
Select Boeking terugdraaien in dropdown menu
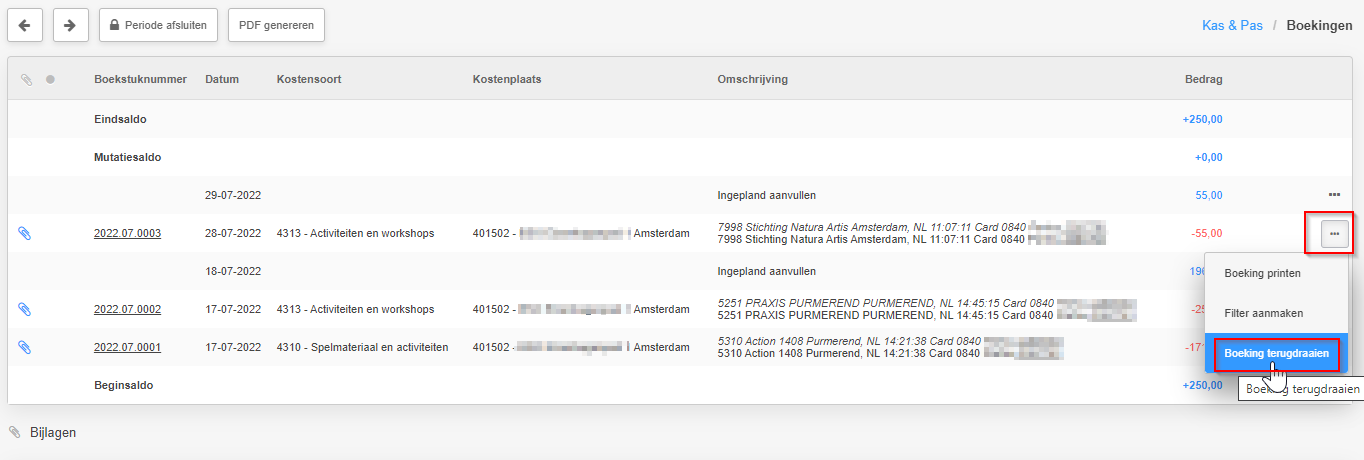coord(1276,353)
